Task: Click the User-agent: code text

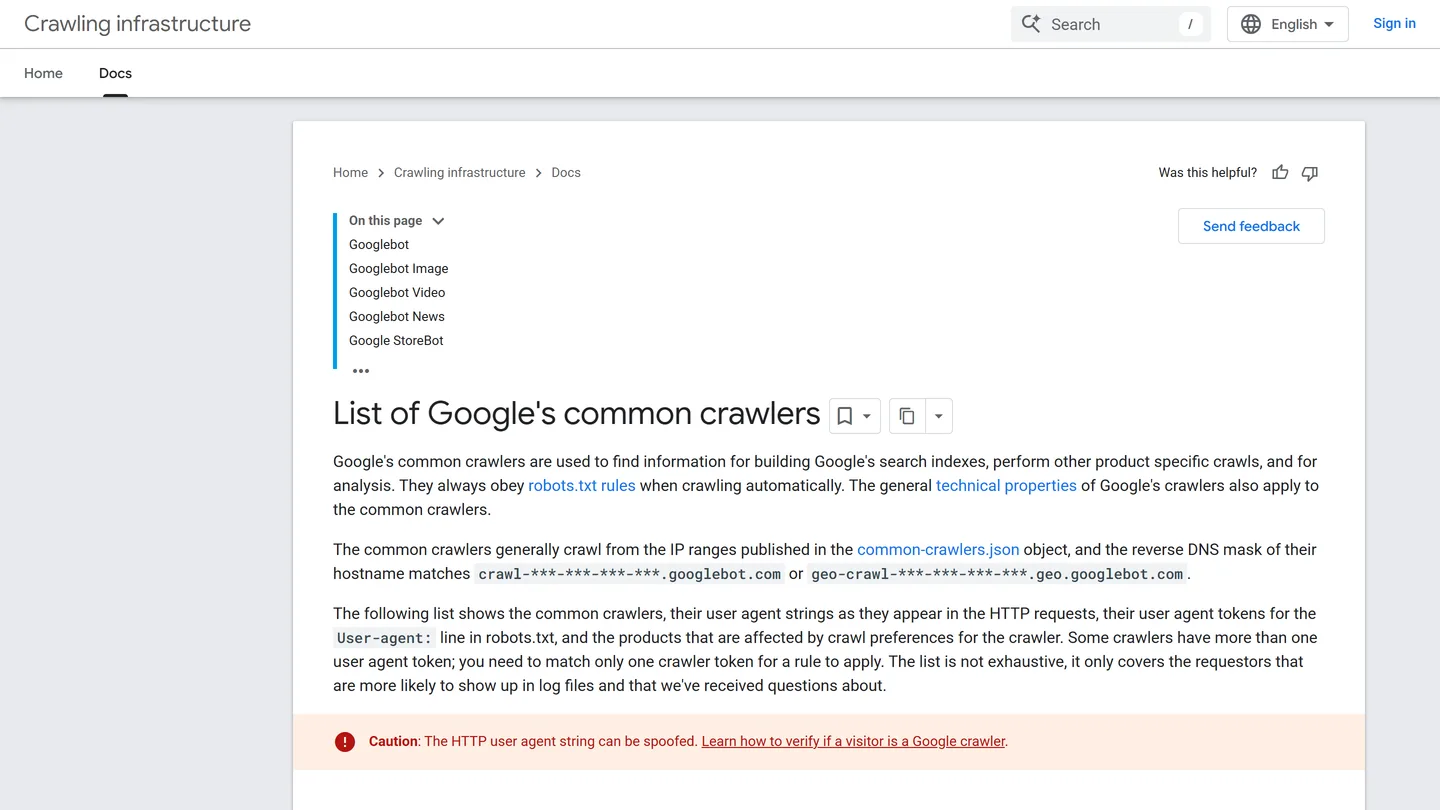Action: coord(384,638)
